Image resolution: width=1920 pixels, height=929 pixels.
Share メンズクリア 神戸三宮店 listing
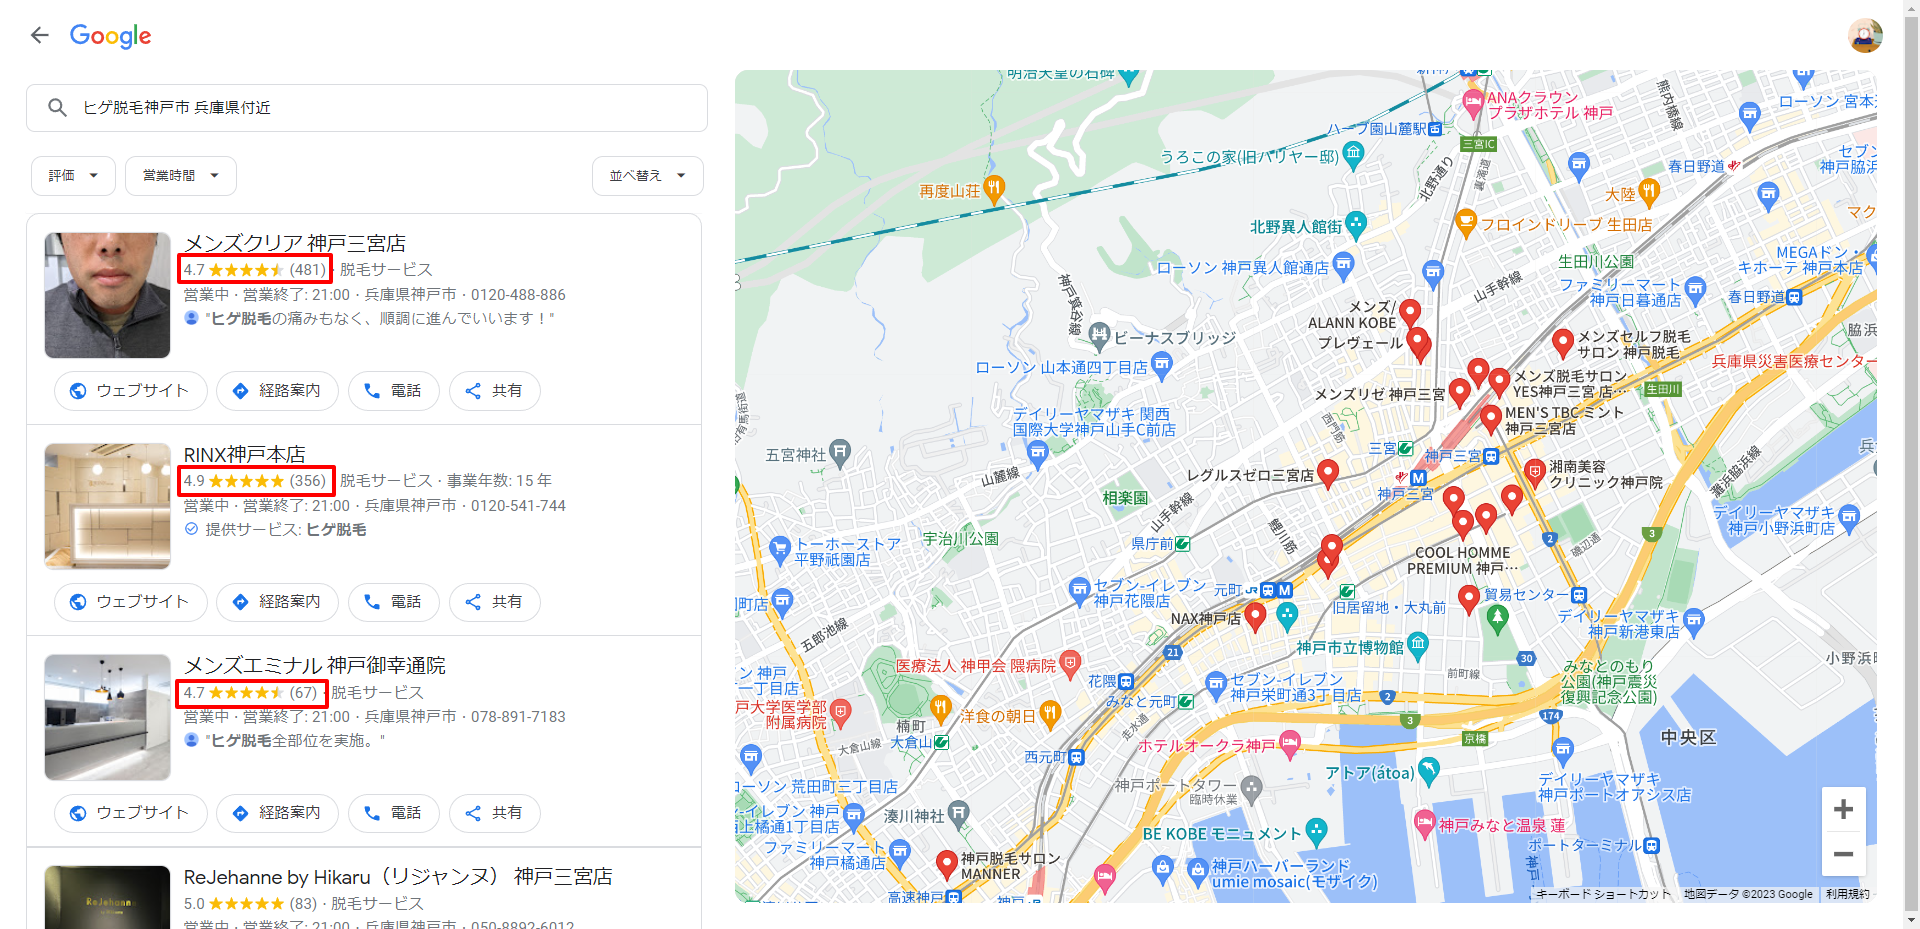494,390
